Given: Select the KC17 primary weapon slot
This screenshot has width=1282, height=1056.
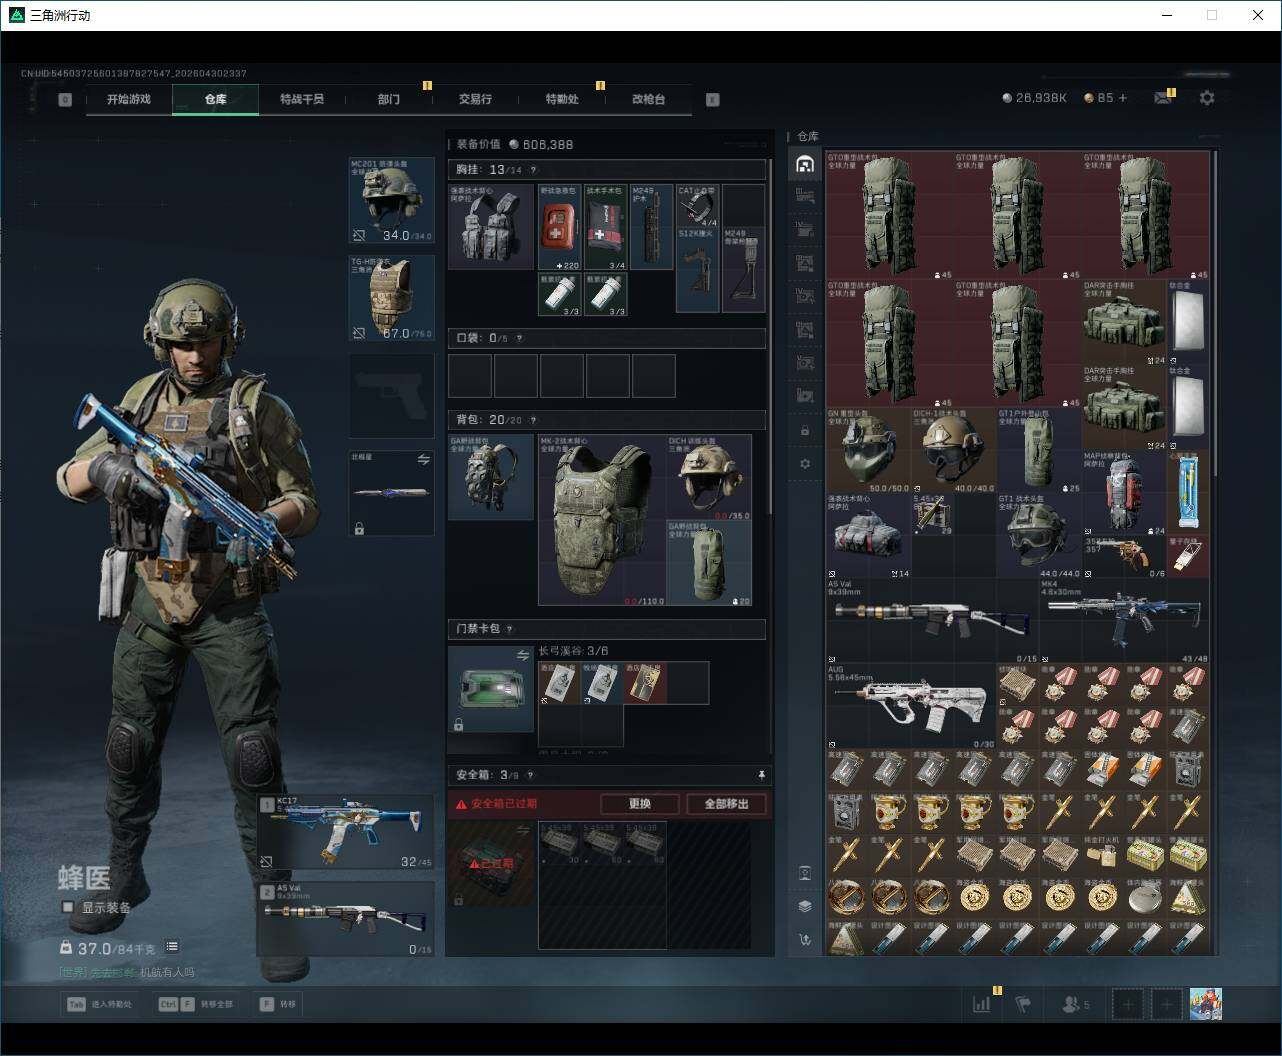Looking at the screenshot, I should (346, 832).
